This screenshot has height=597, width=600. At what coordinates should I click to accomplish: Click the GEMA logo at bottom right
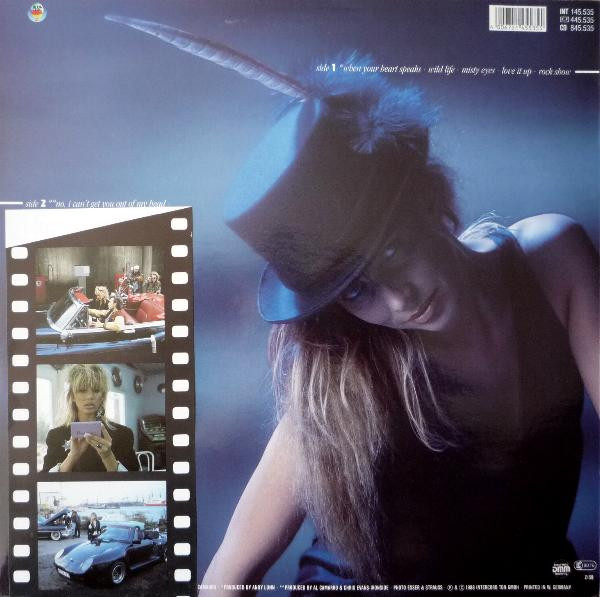coord(560,568)
